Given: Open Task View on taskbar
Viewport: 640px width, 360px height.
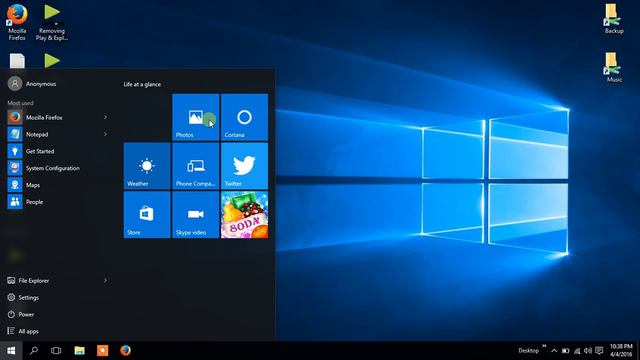Looking at the screenshot, I should point(56,351).
